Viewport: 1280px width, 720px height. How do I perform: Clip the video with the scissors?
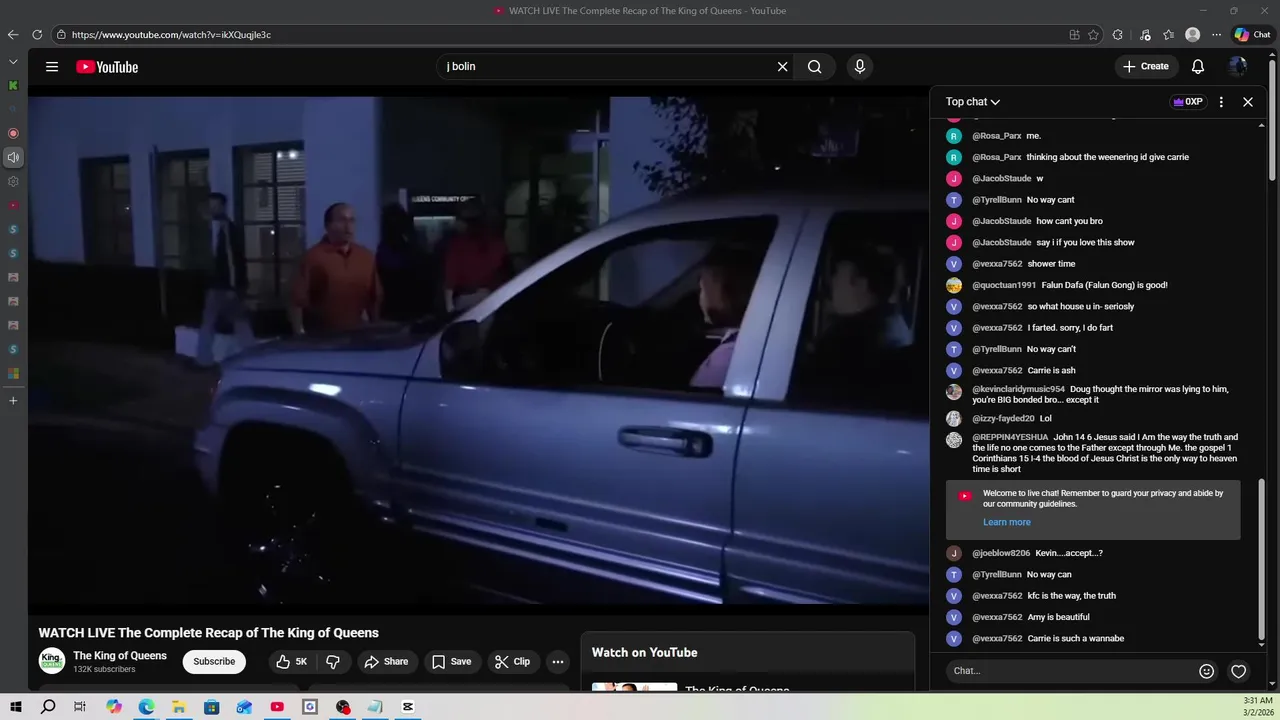512,662
